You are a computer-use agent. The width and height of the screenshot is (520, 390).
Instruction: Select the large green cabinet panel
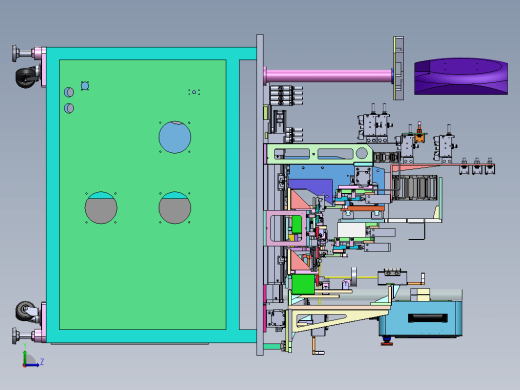point(143,194)
